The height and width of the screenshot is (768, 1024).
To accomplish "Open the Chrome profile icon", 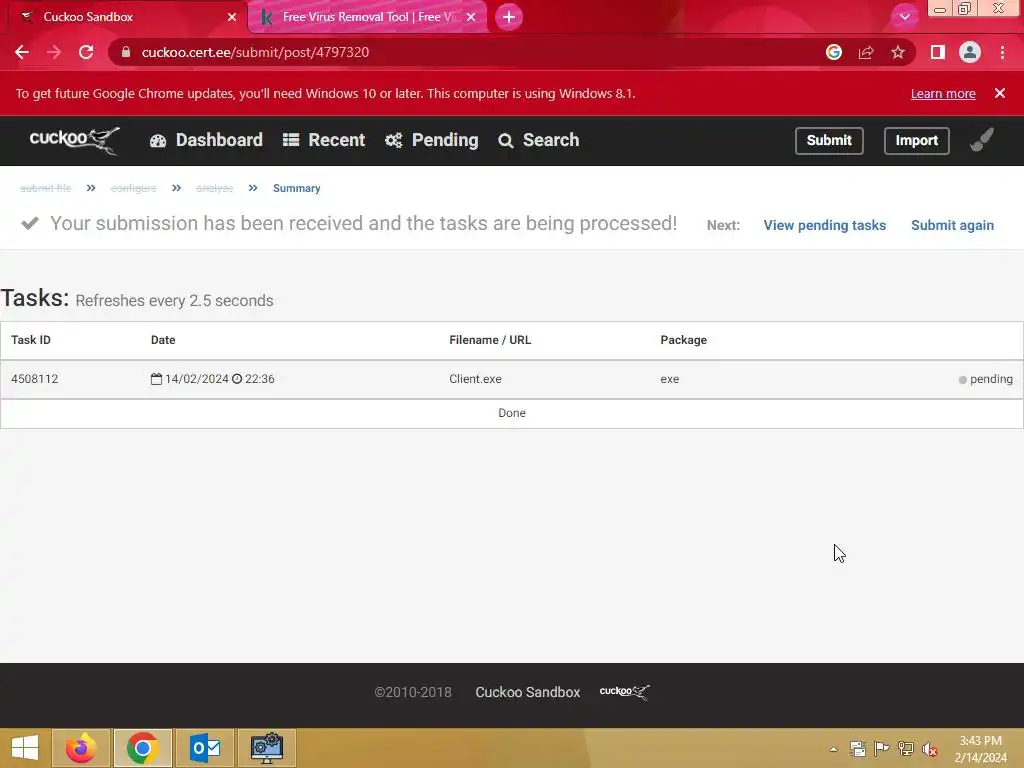I will click(x=970, y=52).
